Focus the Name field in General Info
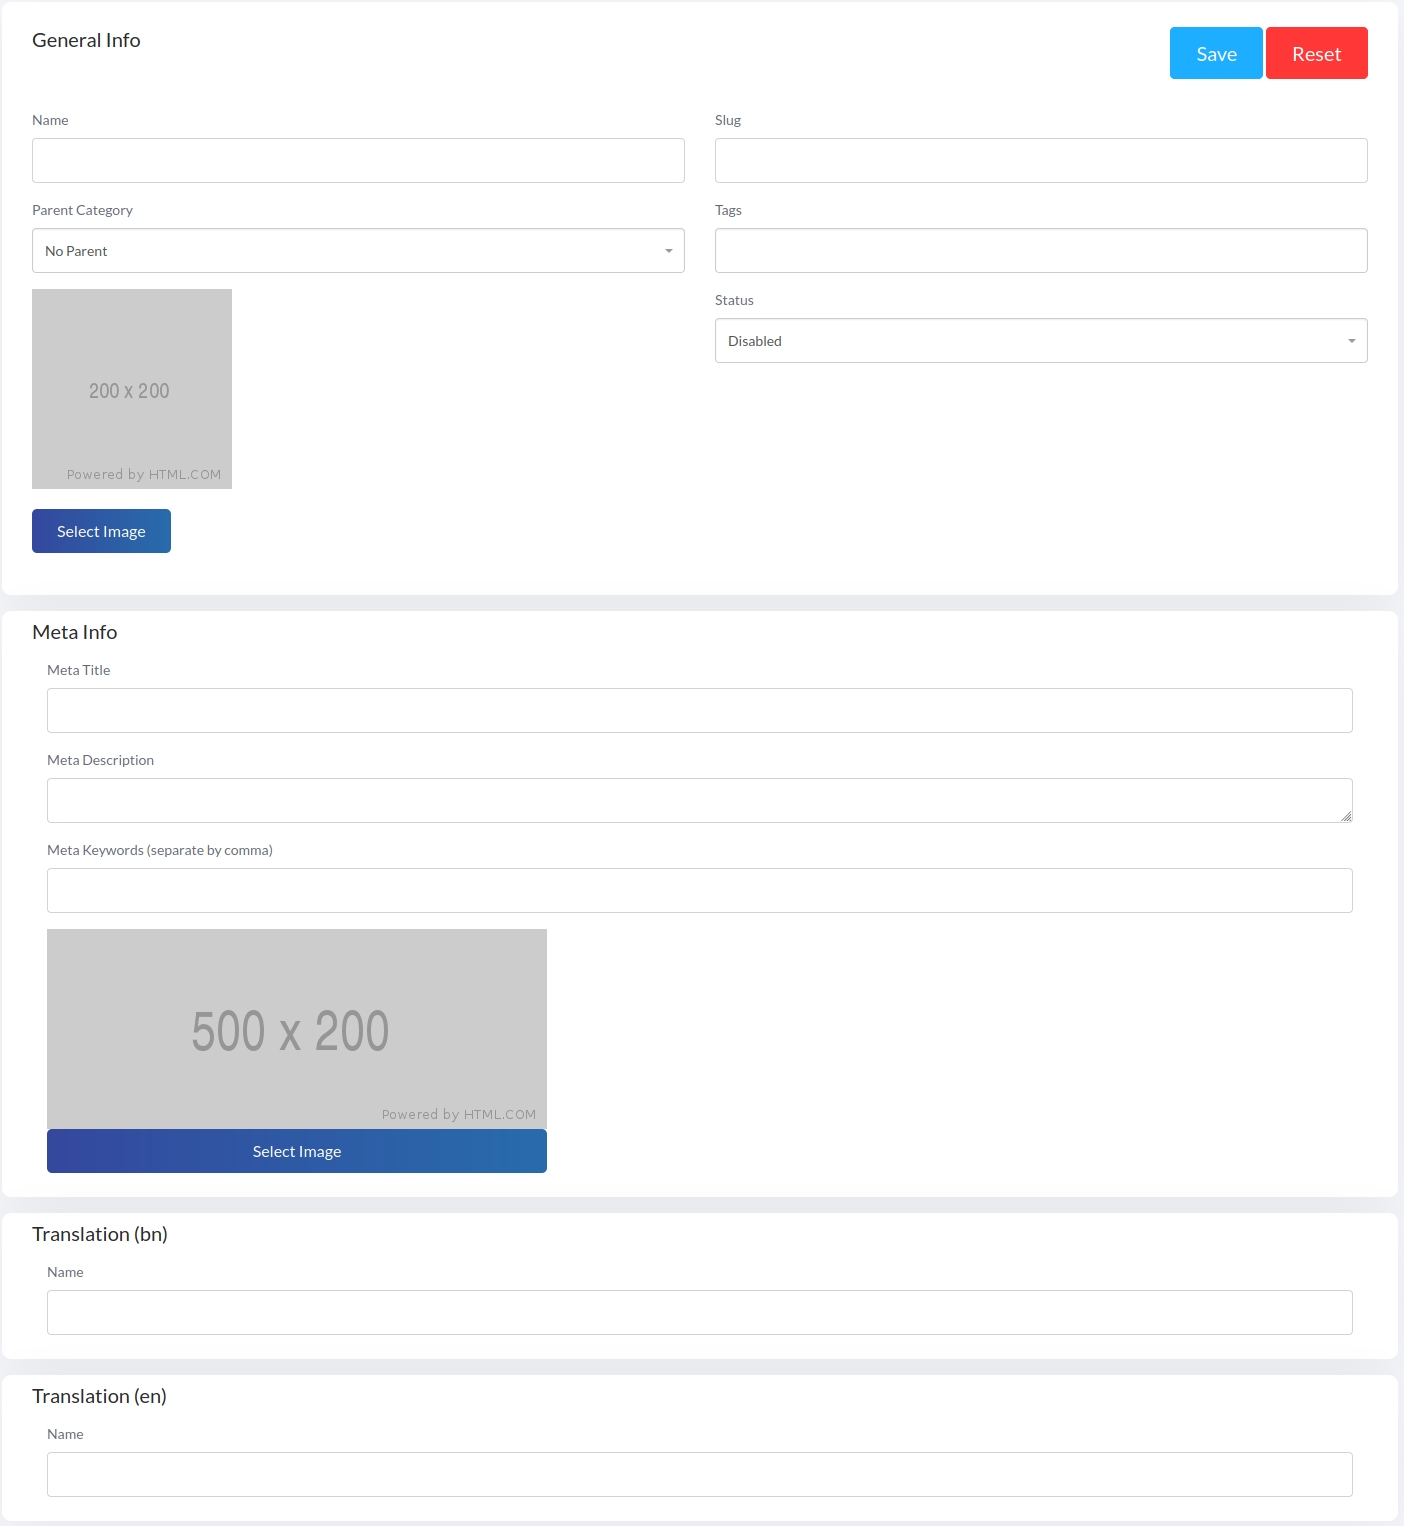This screenshot has width=1404, height=1526. (x=358, y=161)
